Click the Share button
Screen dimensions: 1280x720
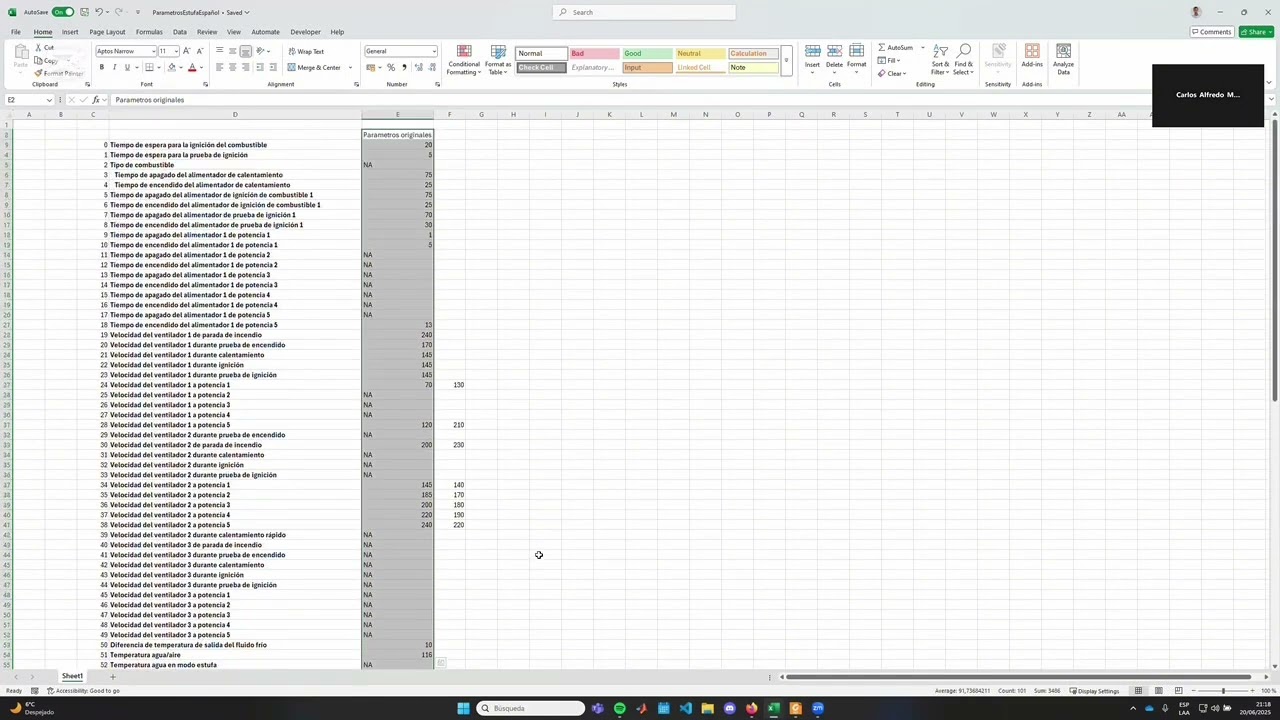(x=1256, y=32)
